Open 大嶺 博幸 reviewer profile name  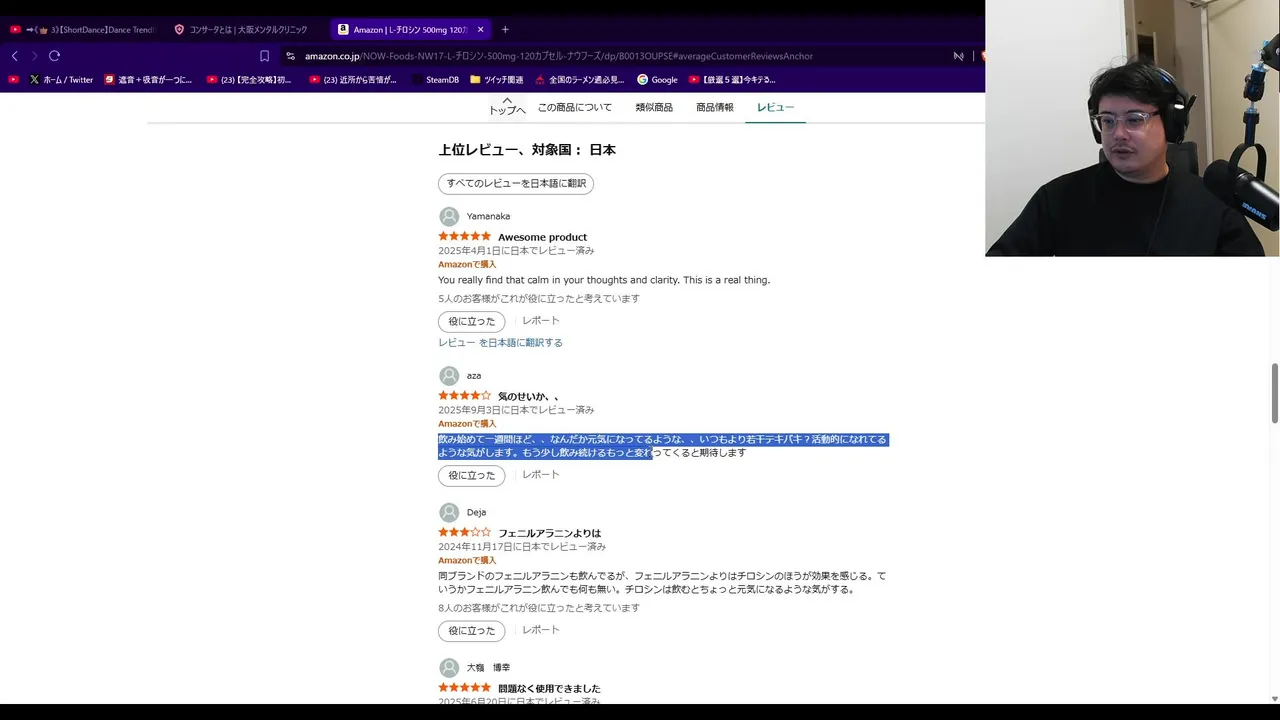click(488, 668)
